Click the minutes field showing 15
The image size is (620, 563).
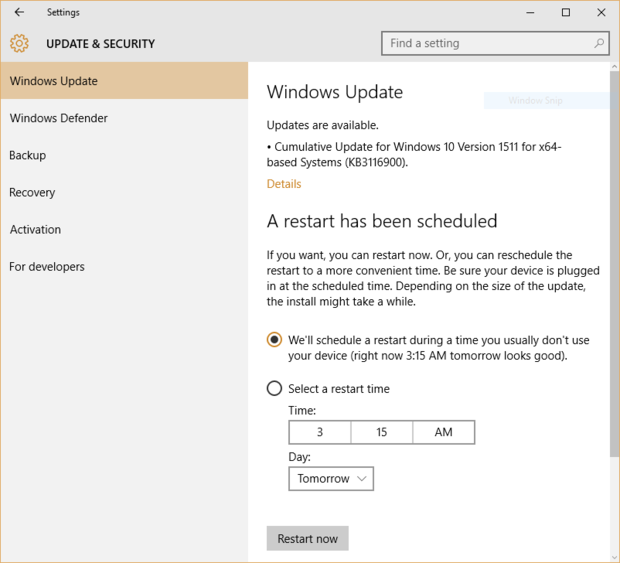382,432
